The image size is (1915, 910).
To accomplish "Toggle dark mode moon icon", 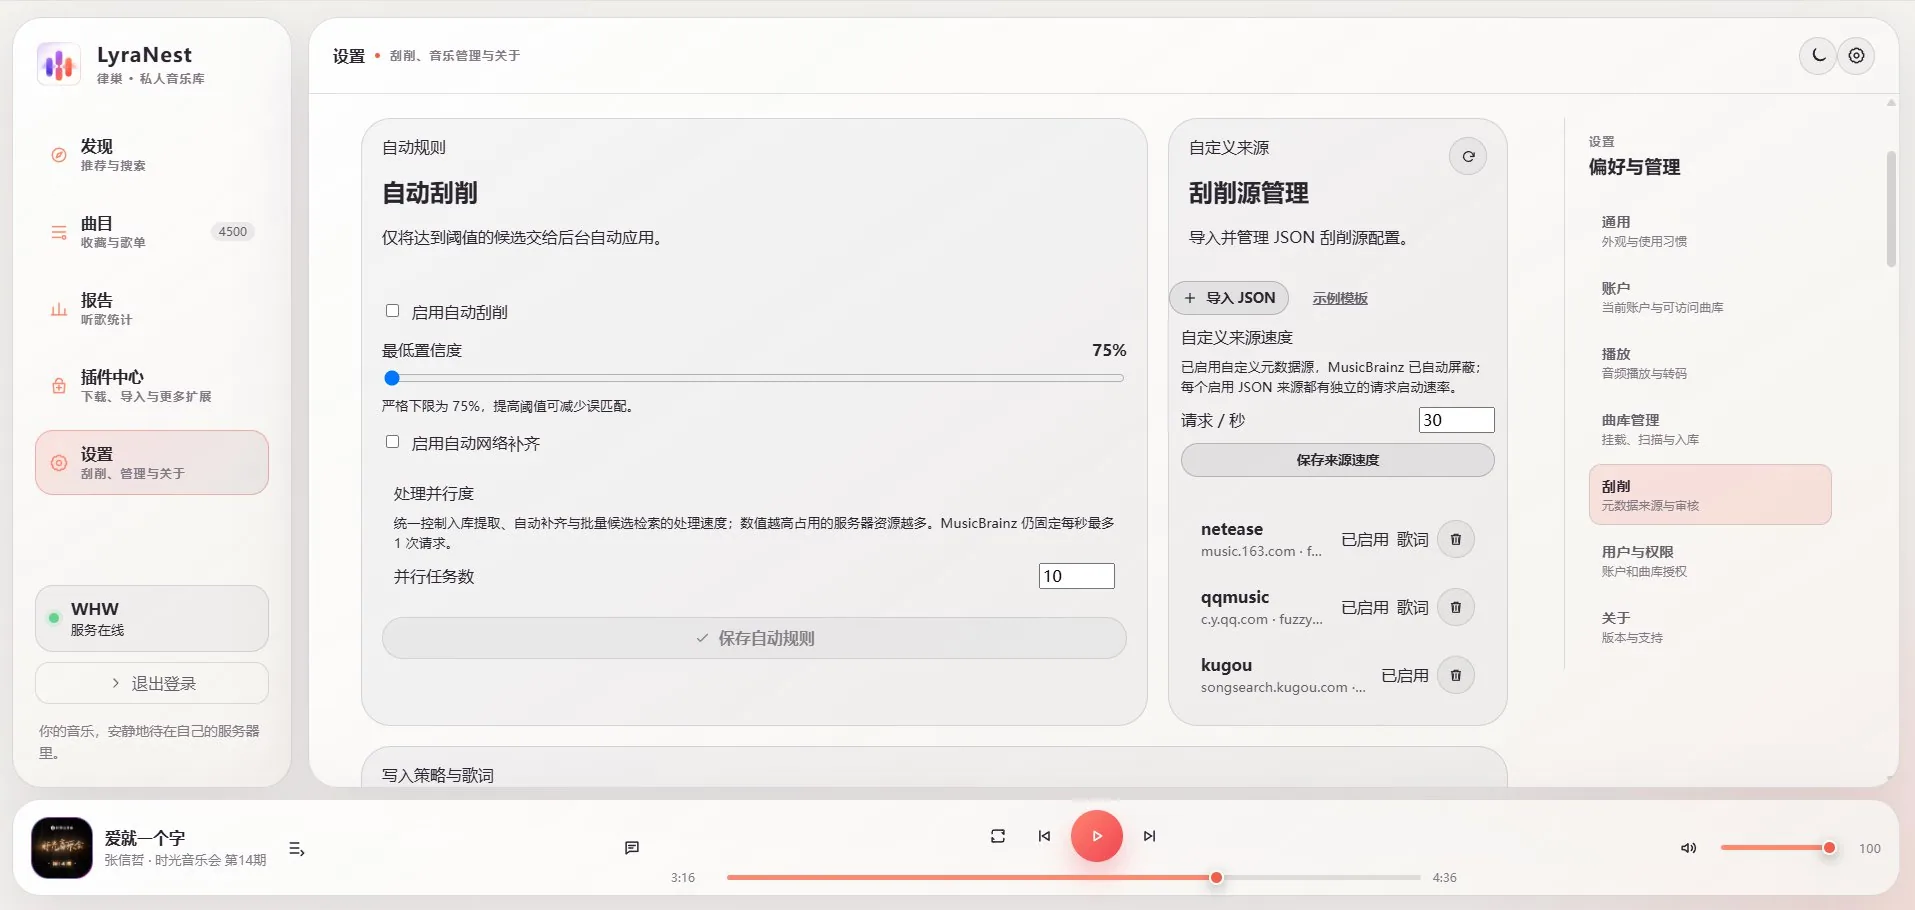I will (1818, 56).
